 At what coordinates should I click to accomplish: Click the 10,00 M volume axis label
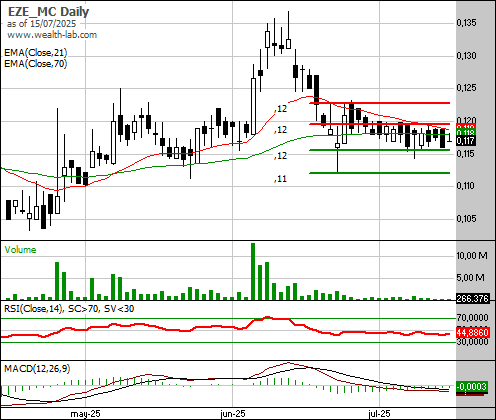pyautogui.click(x=472, y=256)
